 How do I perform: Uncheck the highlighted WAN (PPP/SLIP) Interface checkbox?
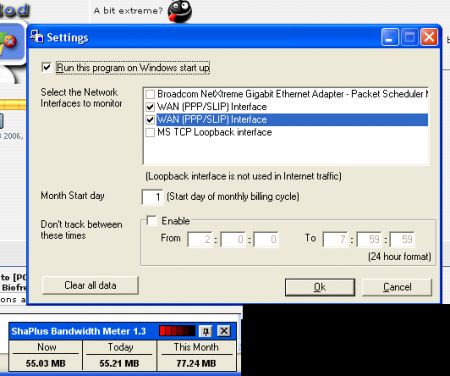point(150,119)
